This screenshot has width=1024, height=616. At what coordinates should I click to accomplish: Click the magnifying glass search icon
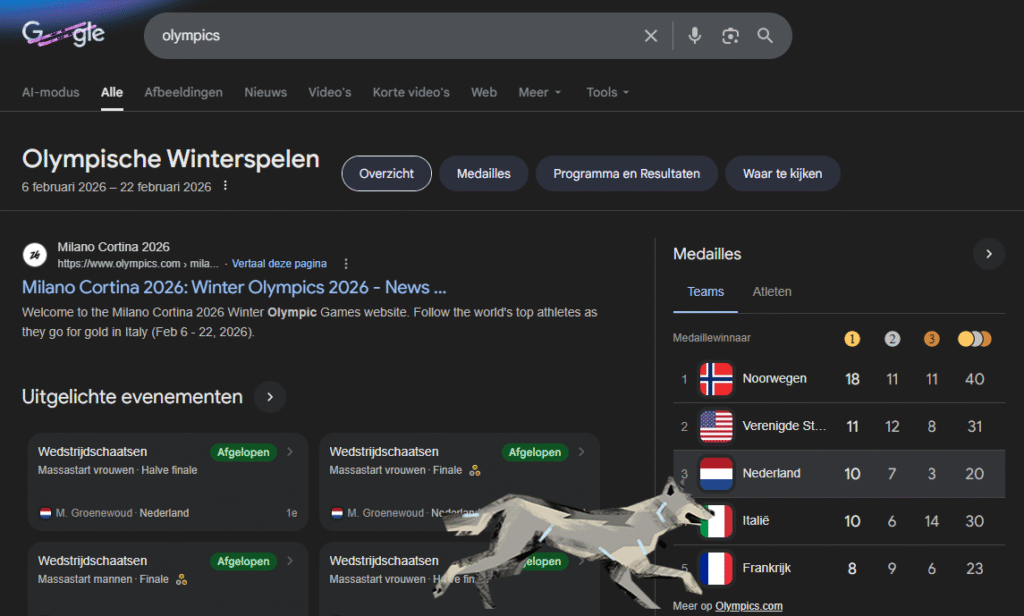coord(765,36)
